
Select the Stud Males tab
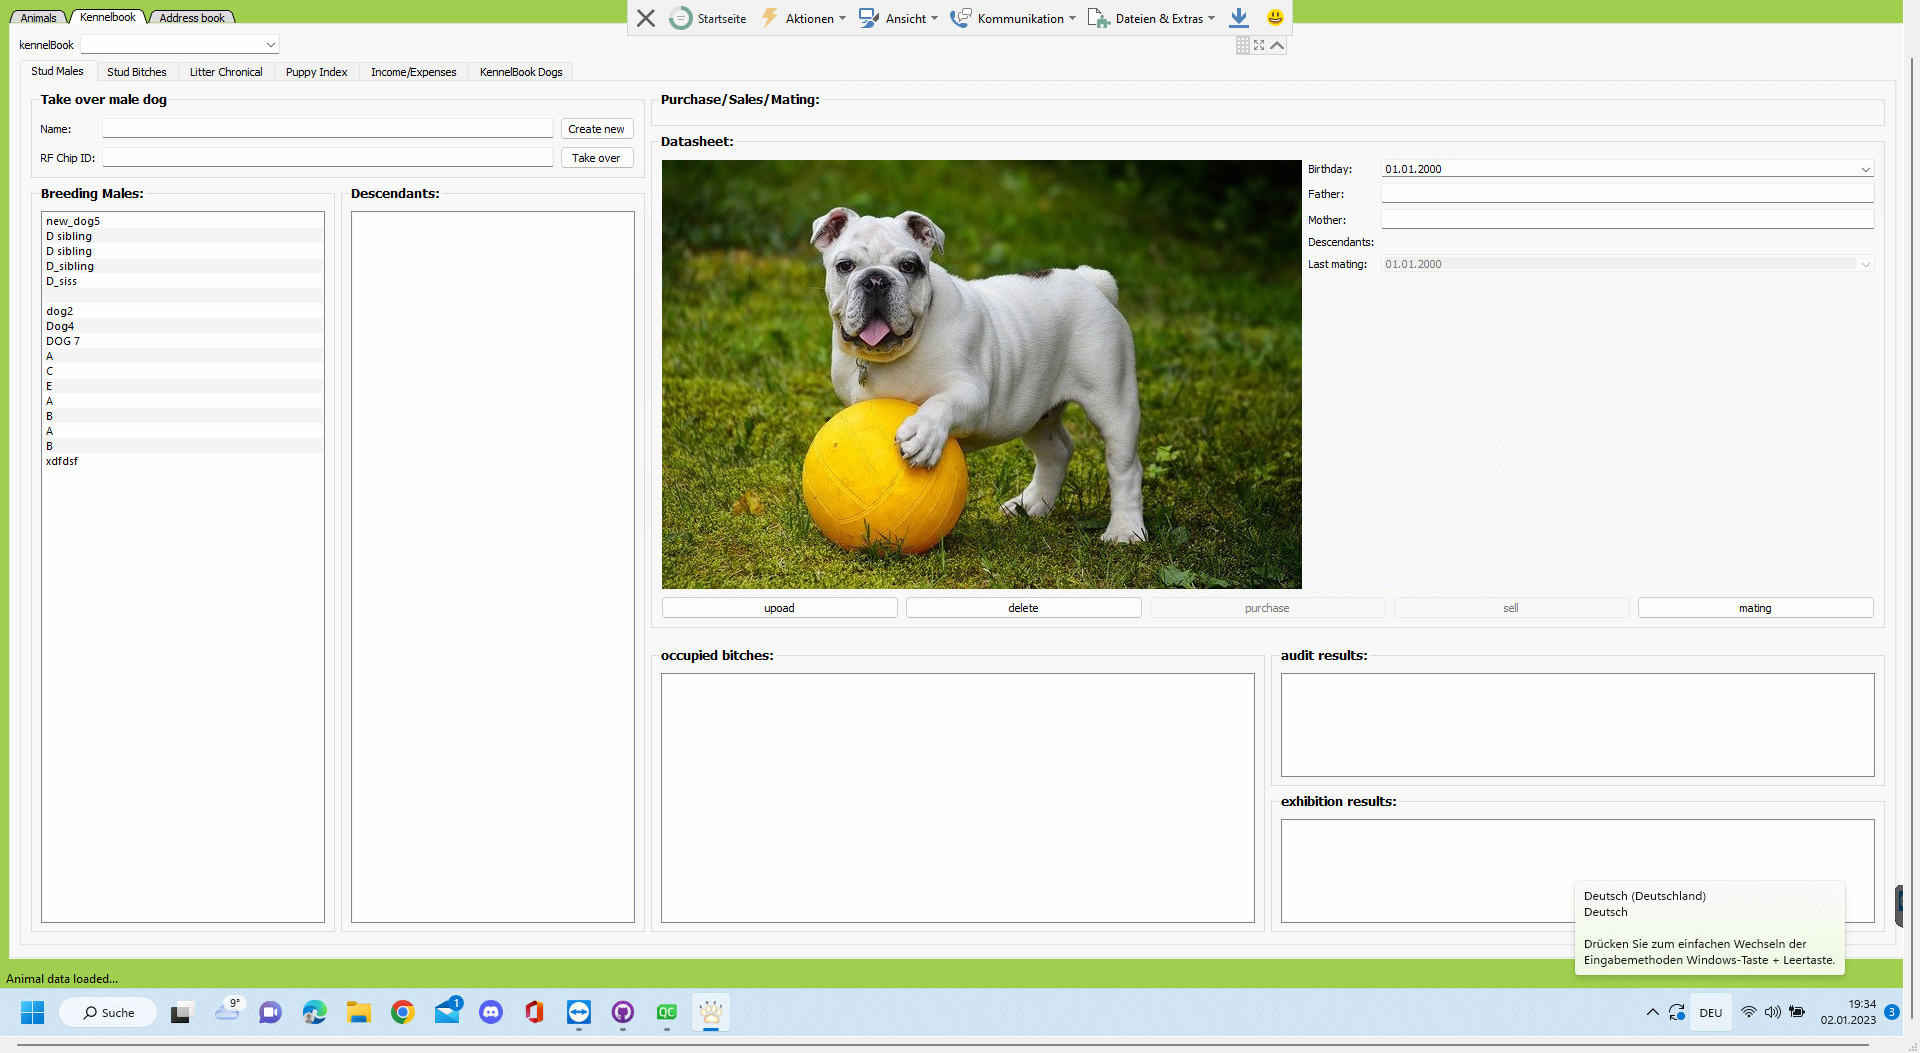57,71
